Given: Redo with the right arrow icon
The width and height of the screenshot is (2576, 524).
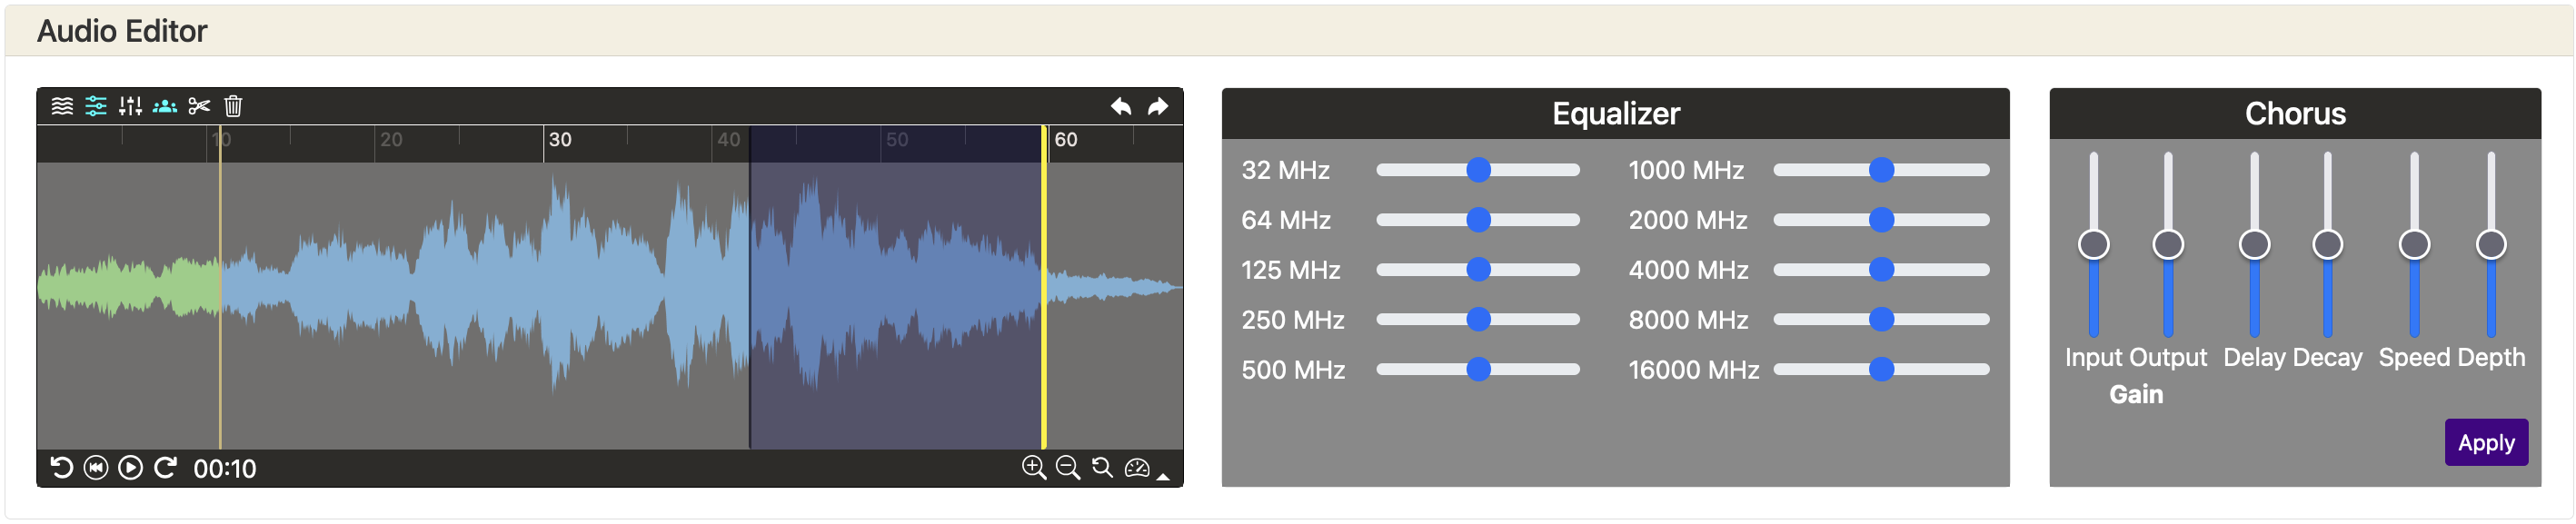Looking at the screenshot, I should coord(1158,106).
